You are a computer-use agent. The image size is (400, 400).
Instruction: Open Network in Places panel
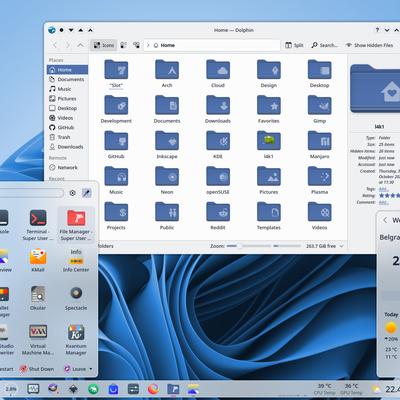tap(67, 167)
